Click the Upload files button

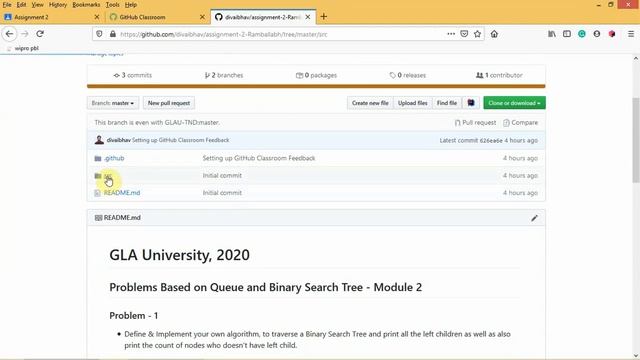[x=413, y=103]
